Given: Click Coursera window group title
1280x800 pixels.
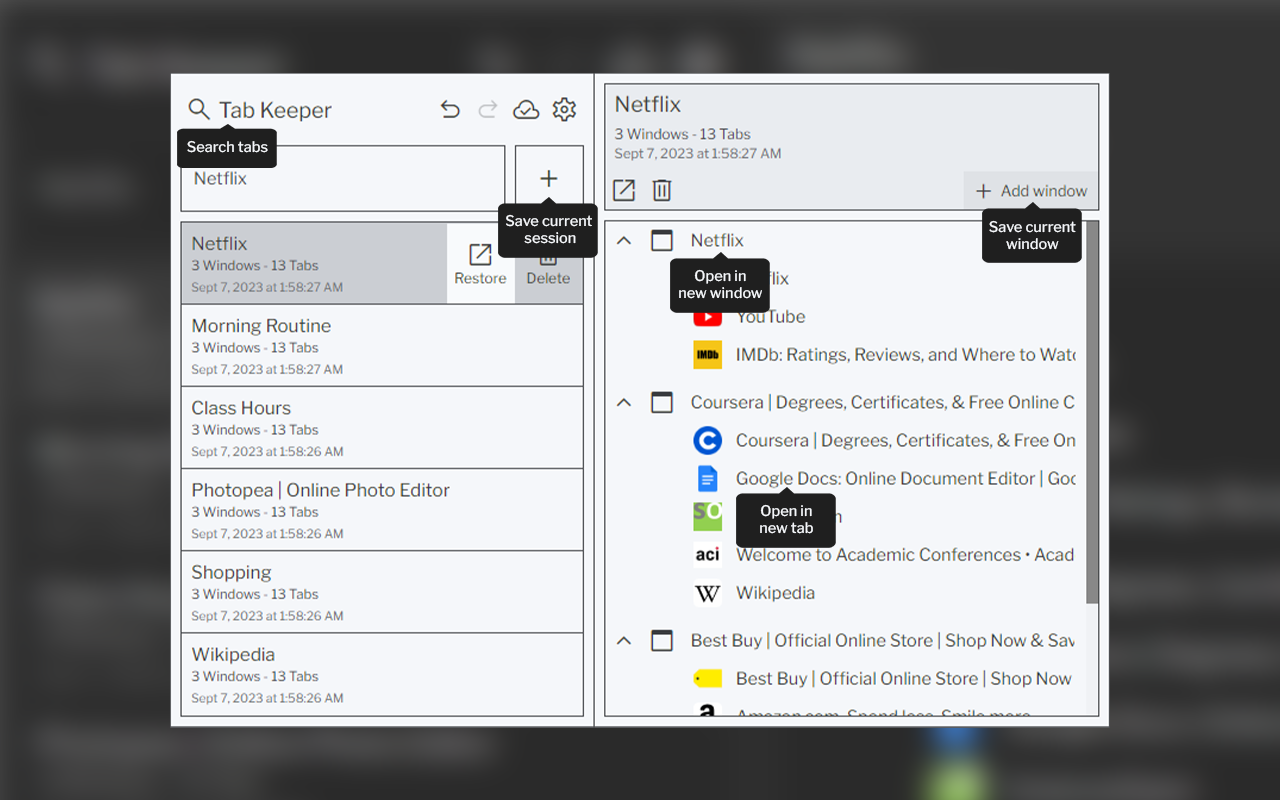Looking at the screenshot, I should (x=883, y=402).
